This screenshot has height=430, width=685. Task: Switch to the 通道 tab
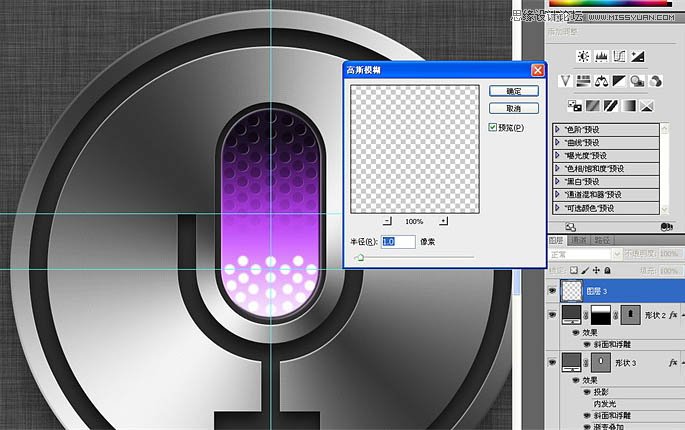coord(579,240)
